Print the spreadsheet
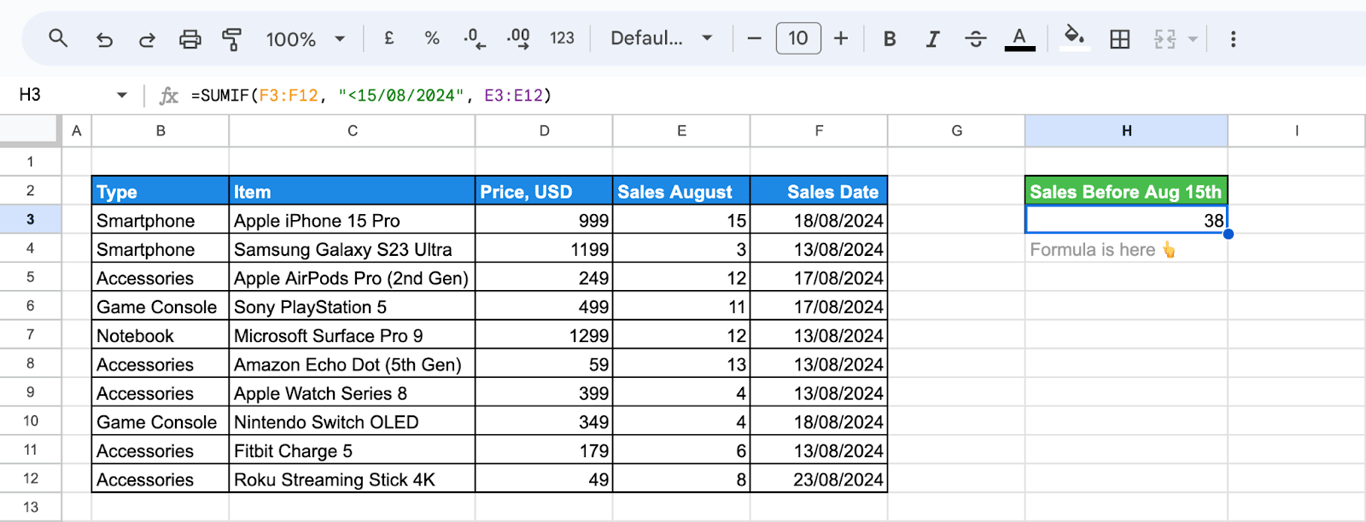The height and width of the screenshot is (522, 1366). (x=190, y=39)
